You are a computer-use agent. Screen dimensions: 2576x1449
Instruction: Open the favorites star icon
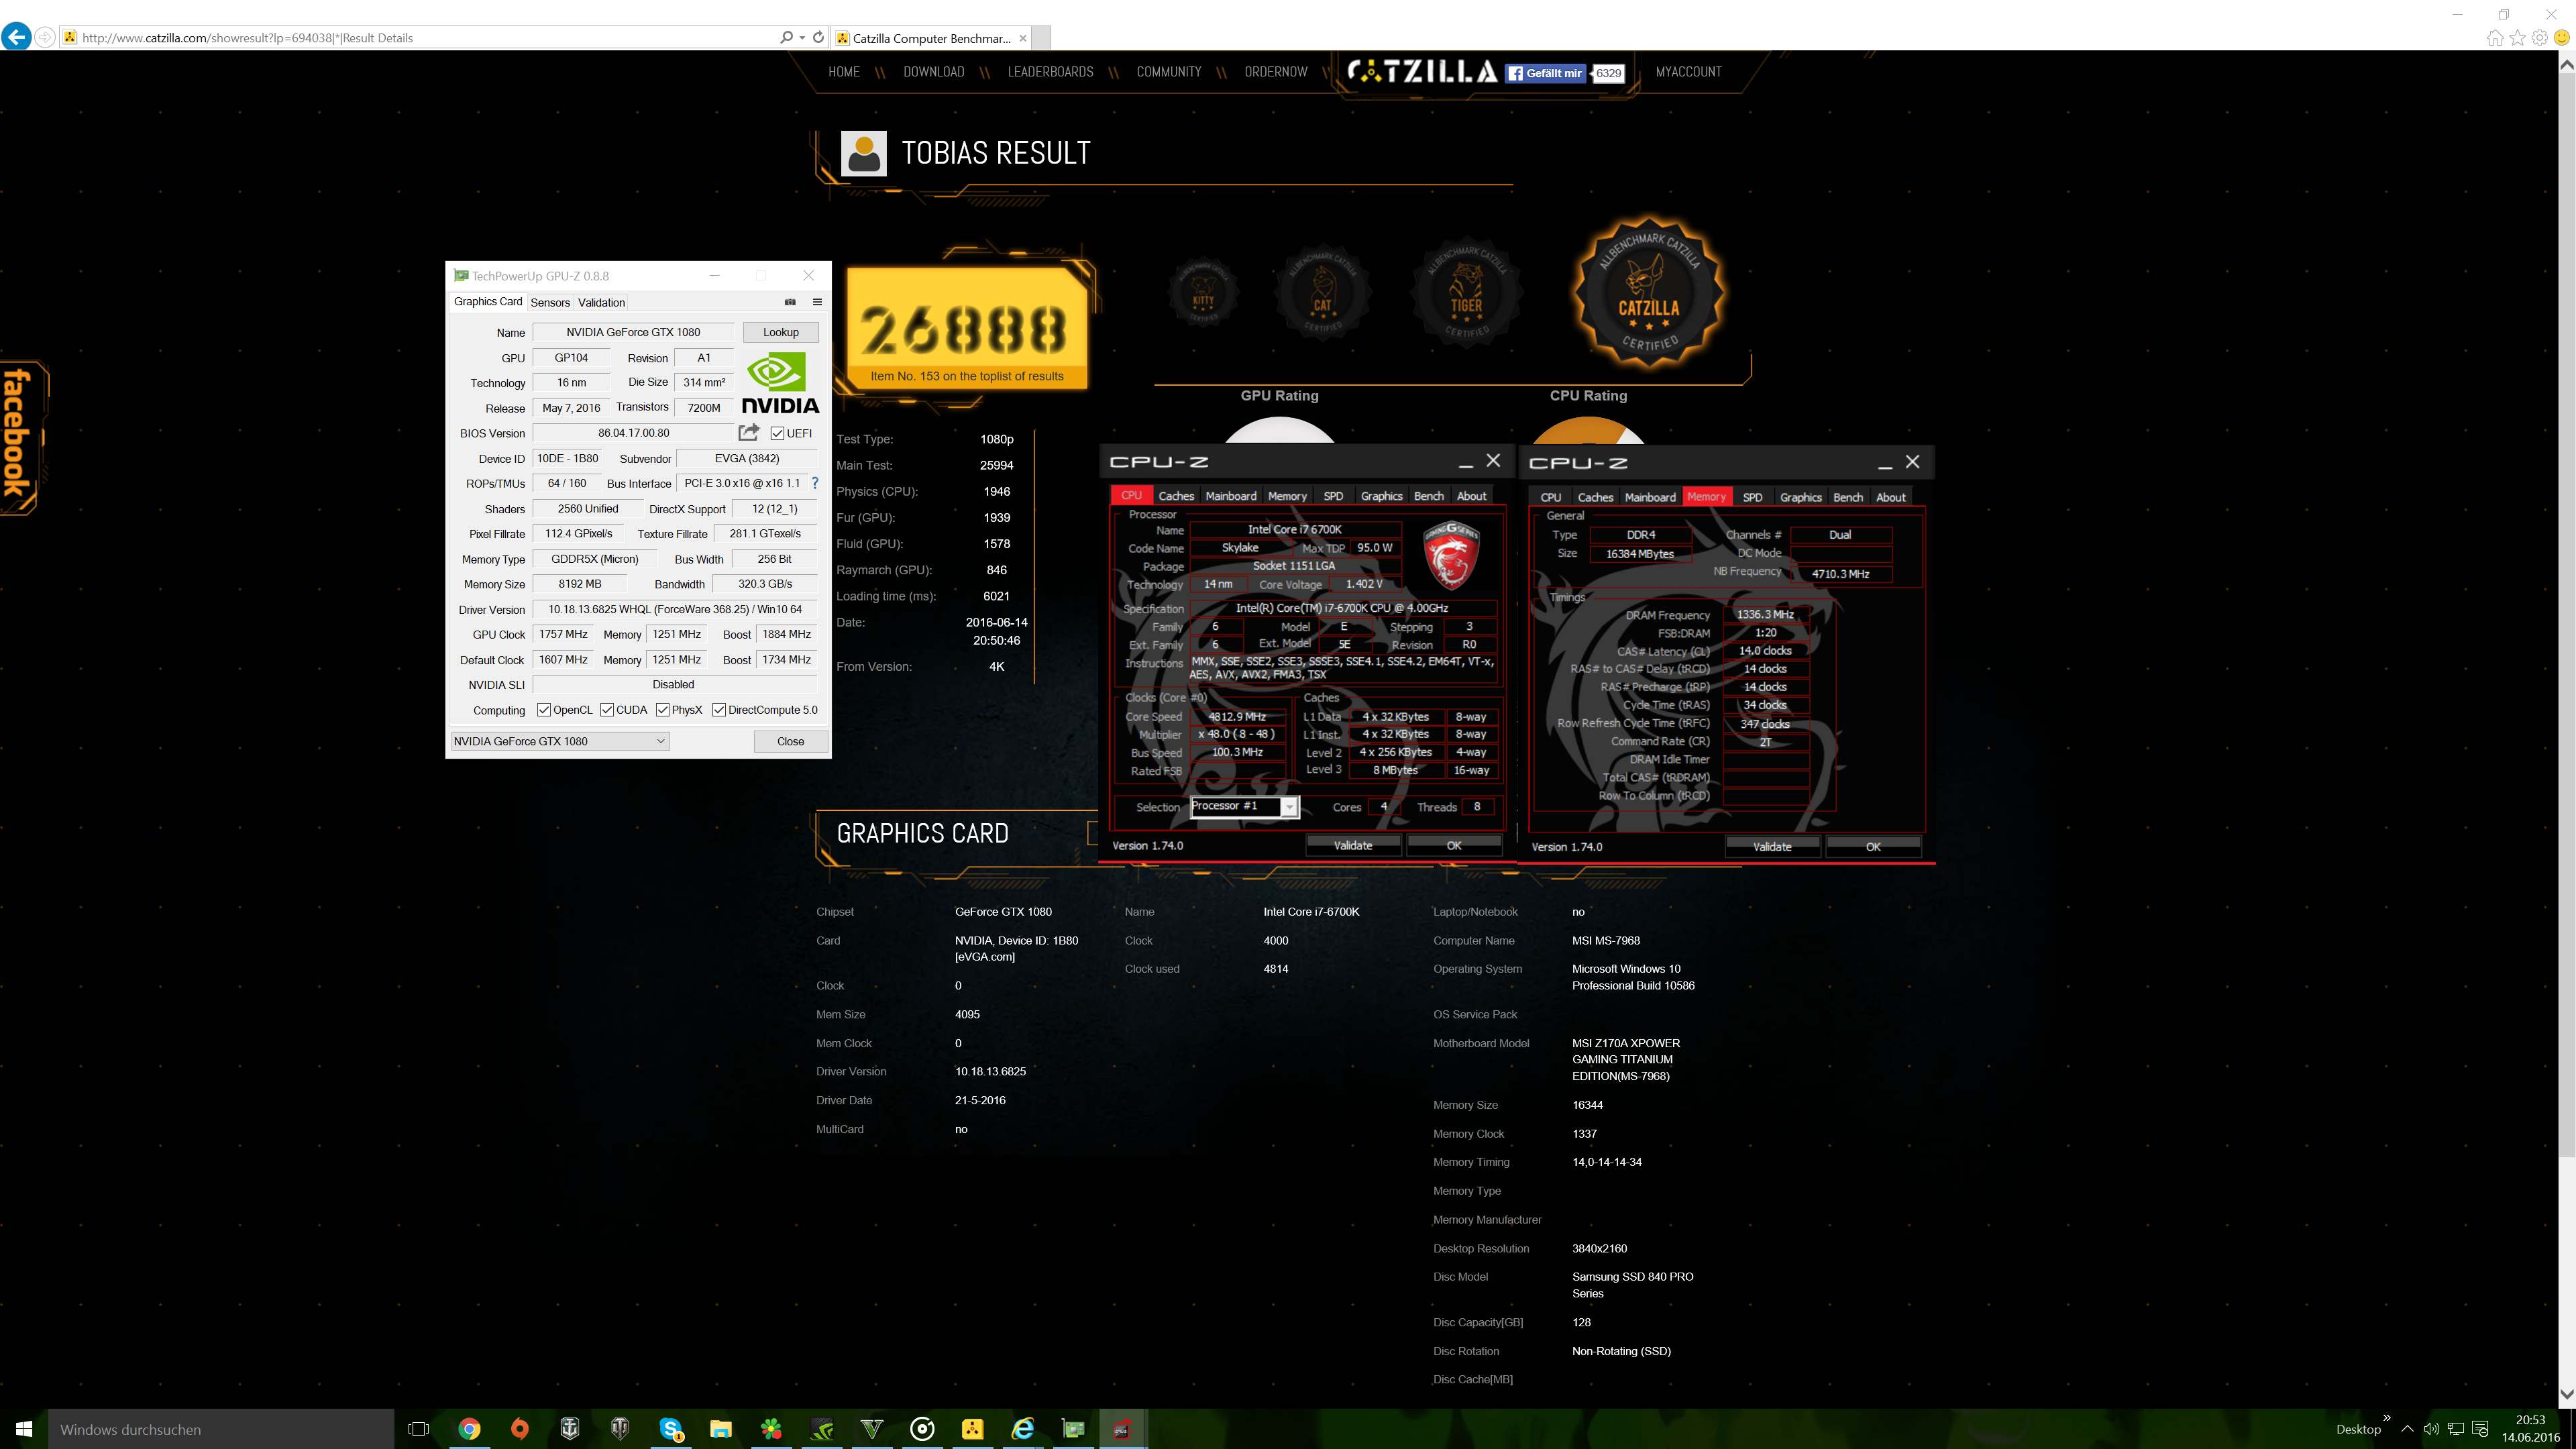tap(2517, 38)
